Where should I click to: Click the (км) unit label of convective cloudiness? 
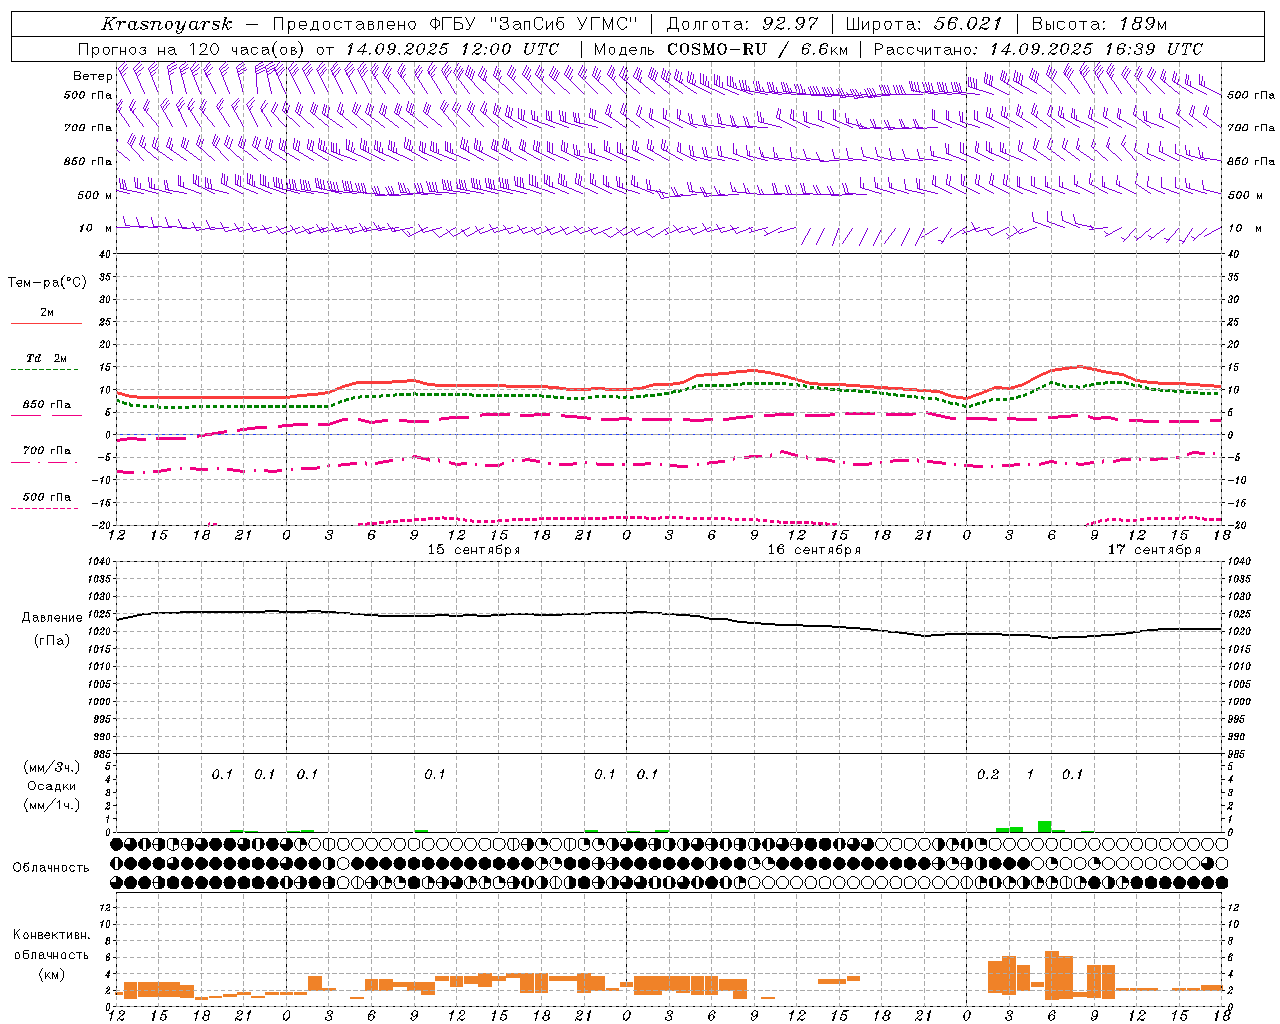51,974
